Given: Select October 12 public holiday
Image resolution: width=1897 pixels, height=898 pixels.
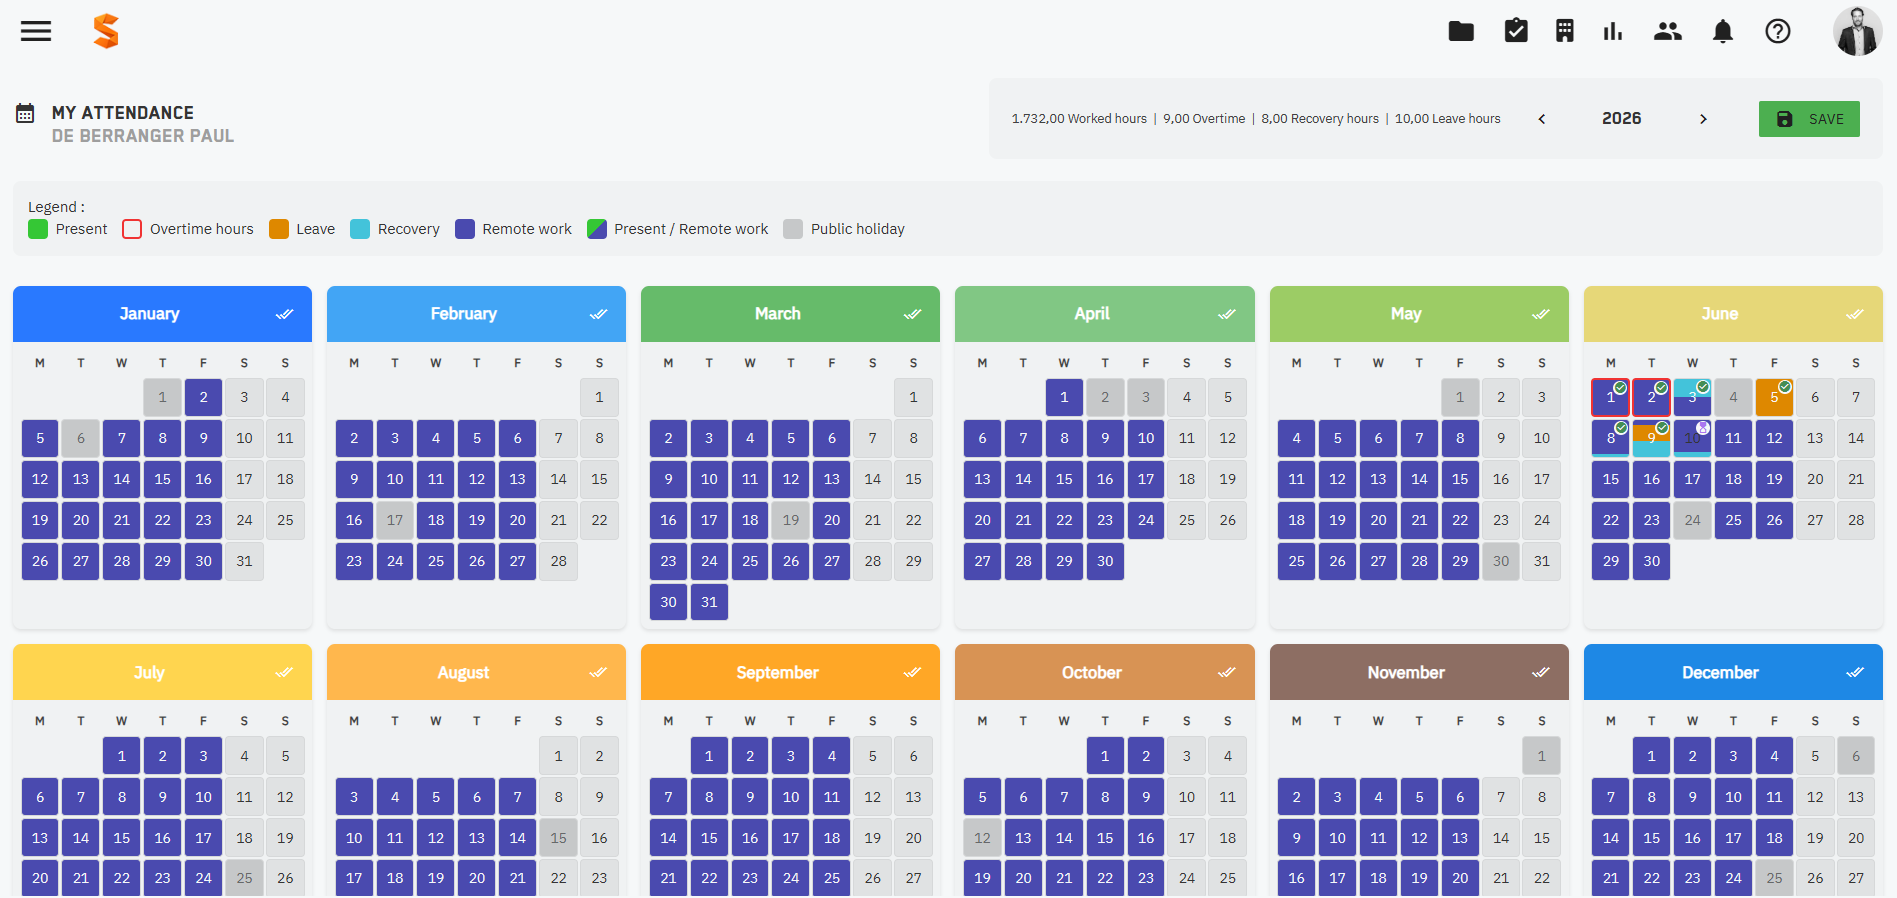Looking at the screenshot, I should [x=982, y=839].
